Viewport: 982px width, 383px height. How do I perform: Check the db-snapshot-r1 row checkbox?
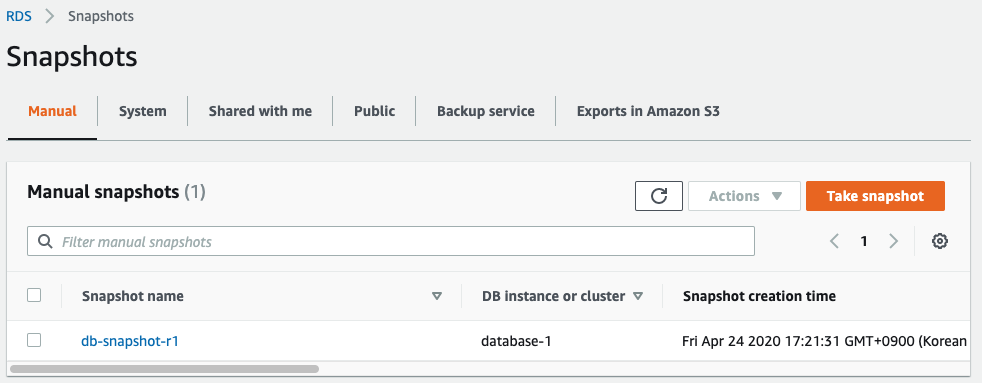click(x=34, y=340)
